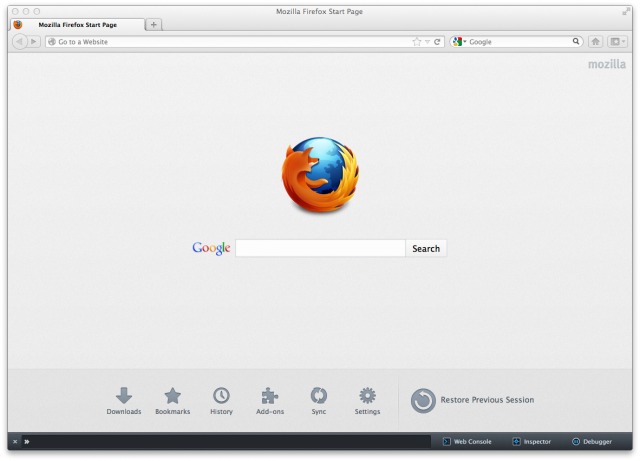Click the mozilla link at top right

[607, 64]
